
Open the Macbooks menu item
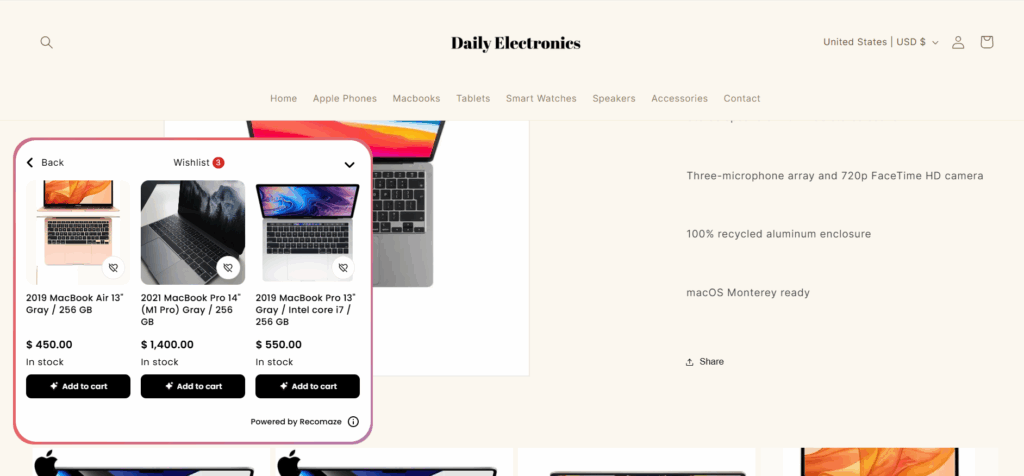coord(416,99)
